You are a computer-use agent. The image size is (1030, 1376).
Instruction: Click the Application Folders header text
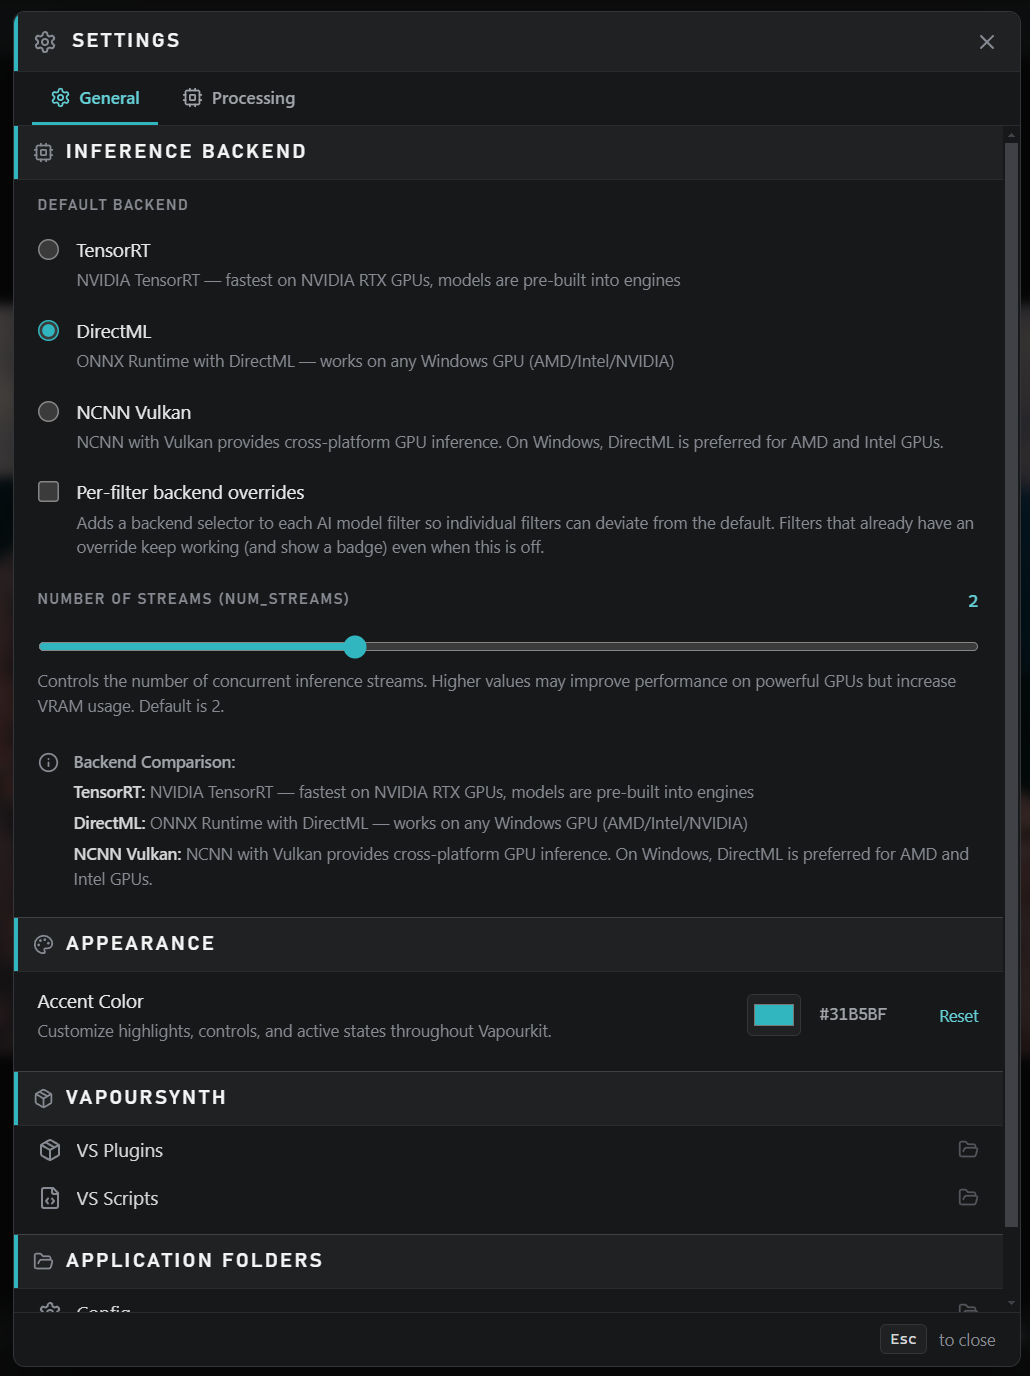pos(194,1261)
